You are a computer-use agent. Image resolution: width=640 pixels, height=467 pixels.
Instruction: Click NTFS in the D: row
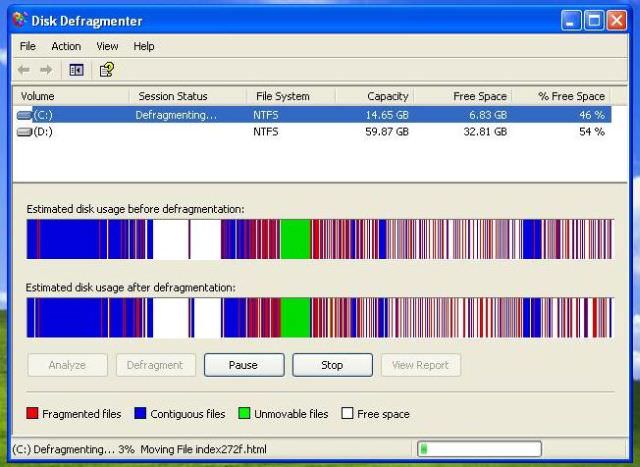pos(266,132)
